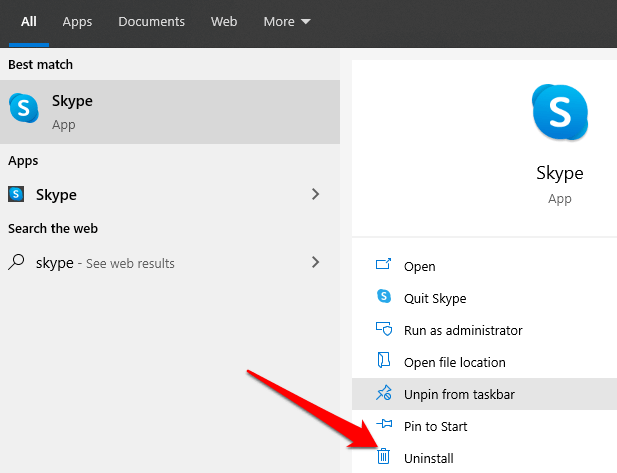Screen dimensions: 617x473
Task: Switch to the Apps tab
Action: [x=77, y=21]
